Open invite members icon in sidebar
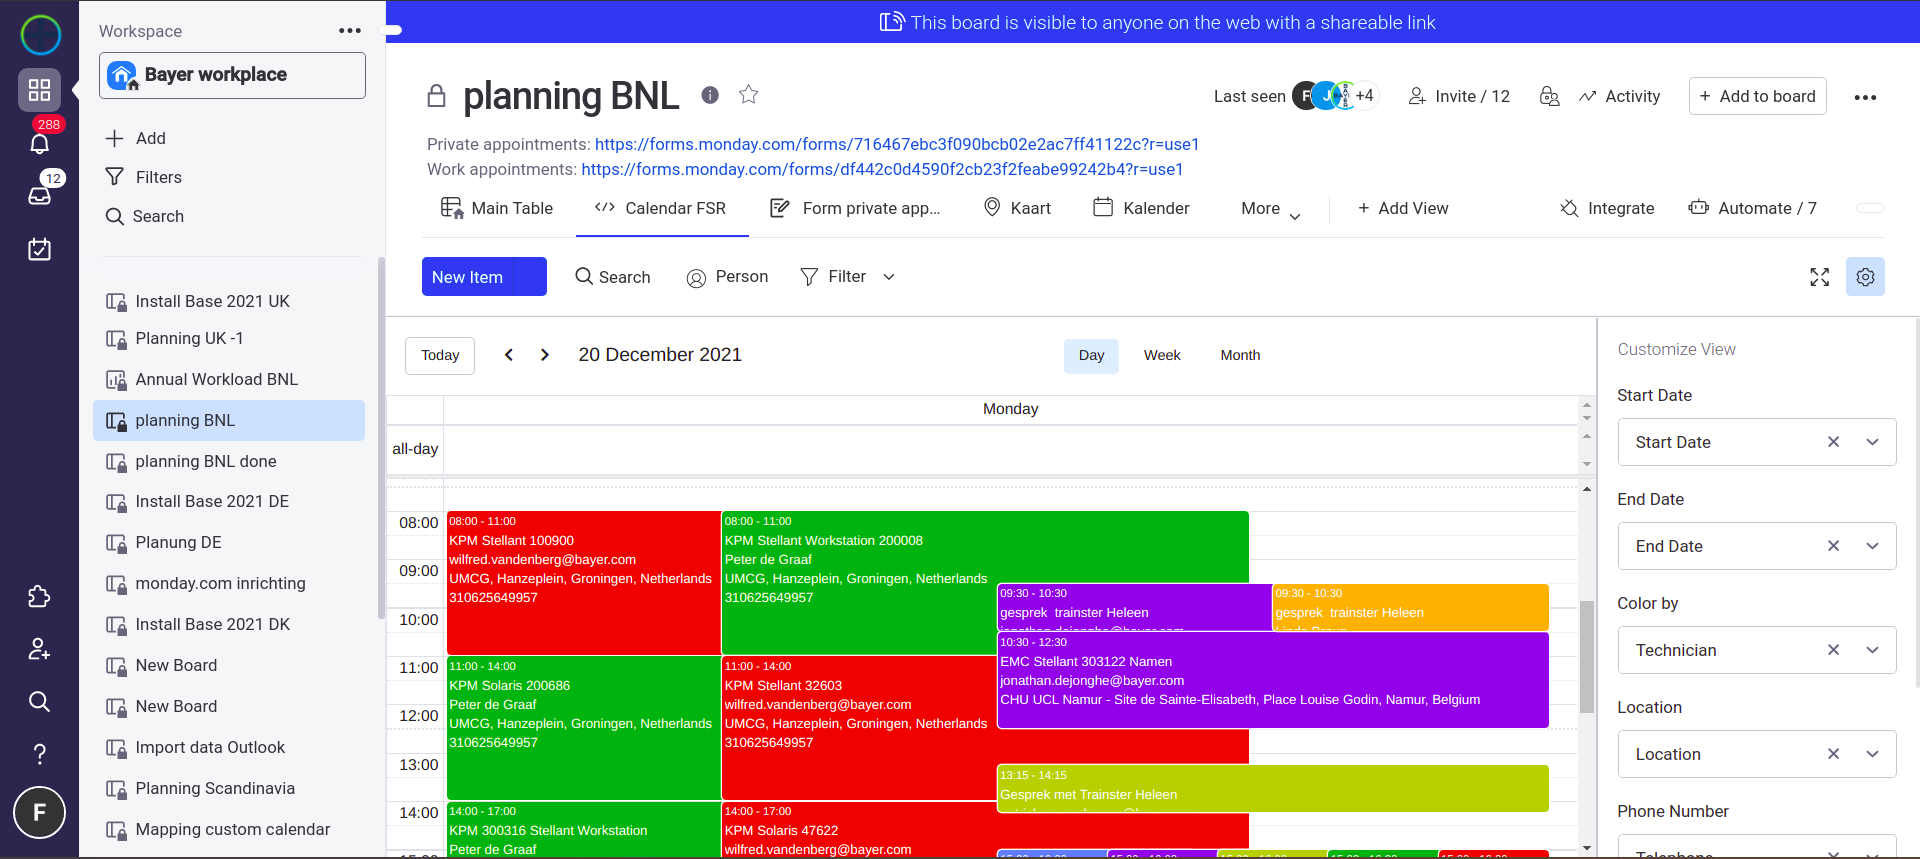1920x859 pixels. (39, 649)
